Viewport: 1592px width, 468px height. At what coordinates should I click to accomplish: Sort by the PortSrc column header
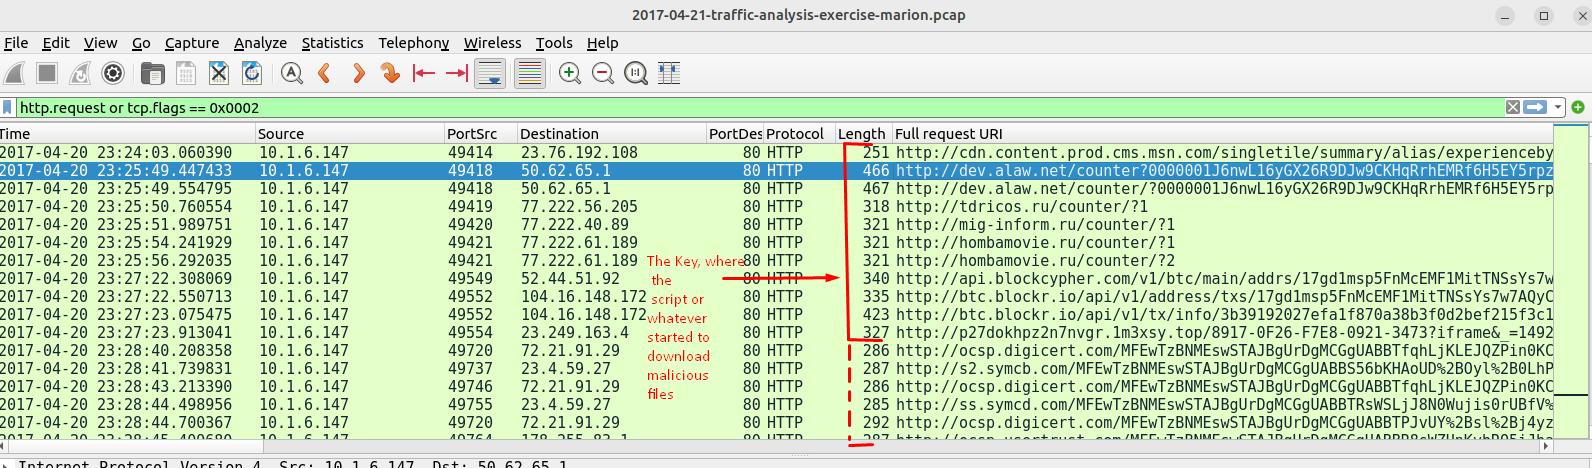[481, 134]
